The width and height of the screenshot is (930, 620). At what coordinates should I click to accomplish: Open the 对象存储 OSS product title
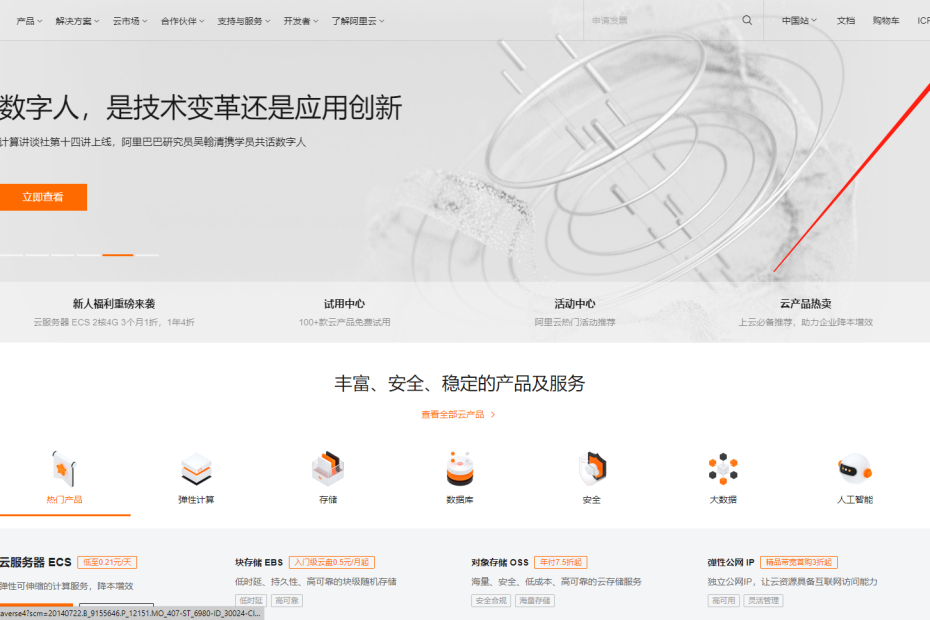point(499,562)
